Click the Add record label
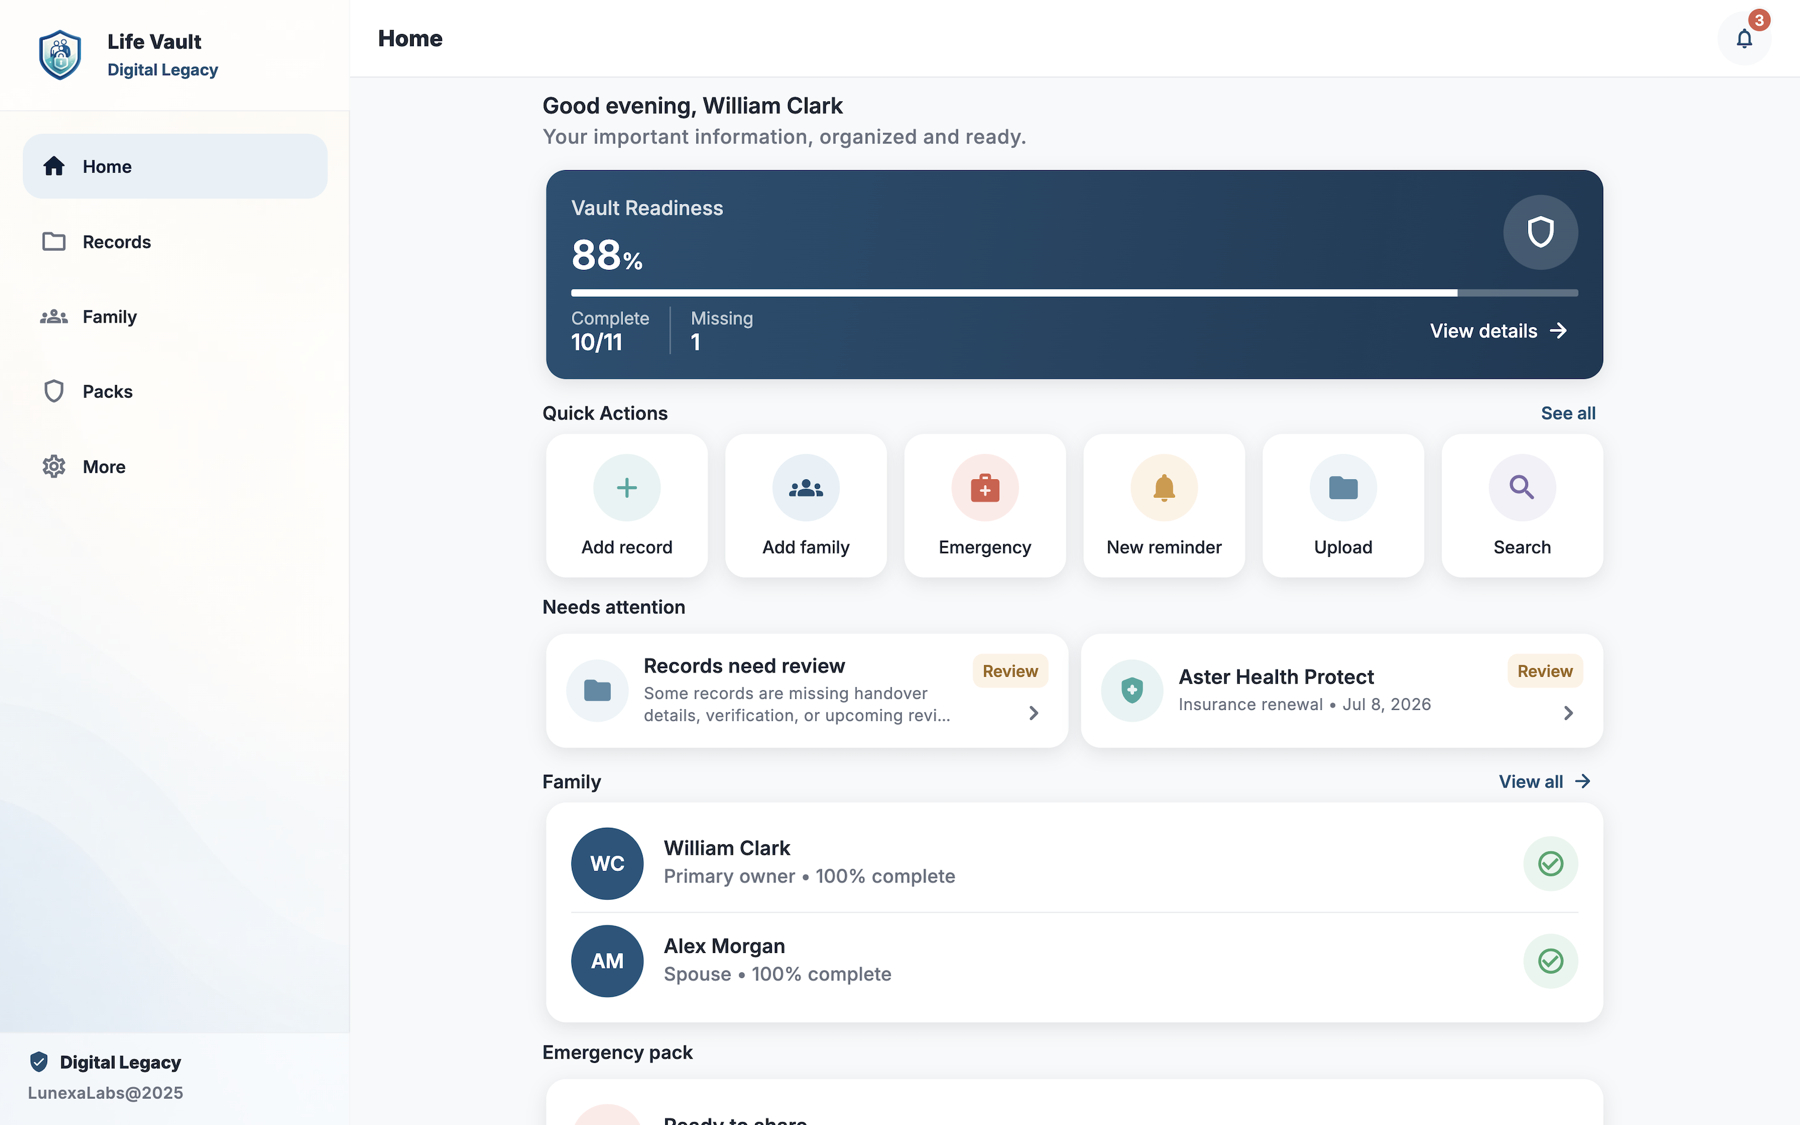The width and height of the screenshot is (1800, 1125). 627,547
